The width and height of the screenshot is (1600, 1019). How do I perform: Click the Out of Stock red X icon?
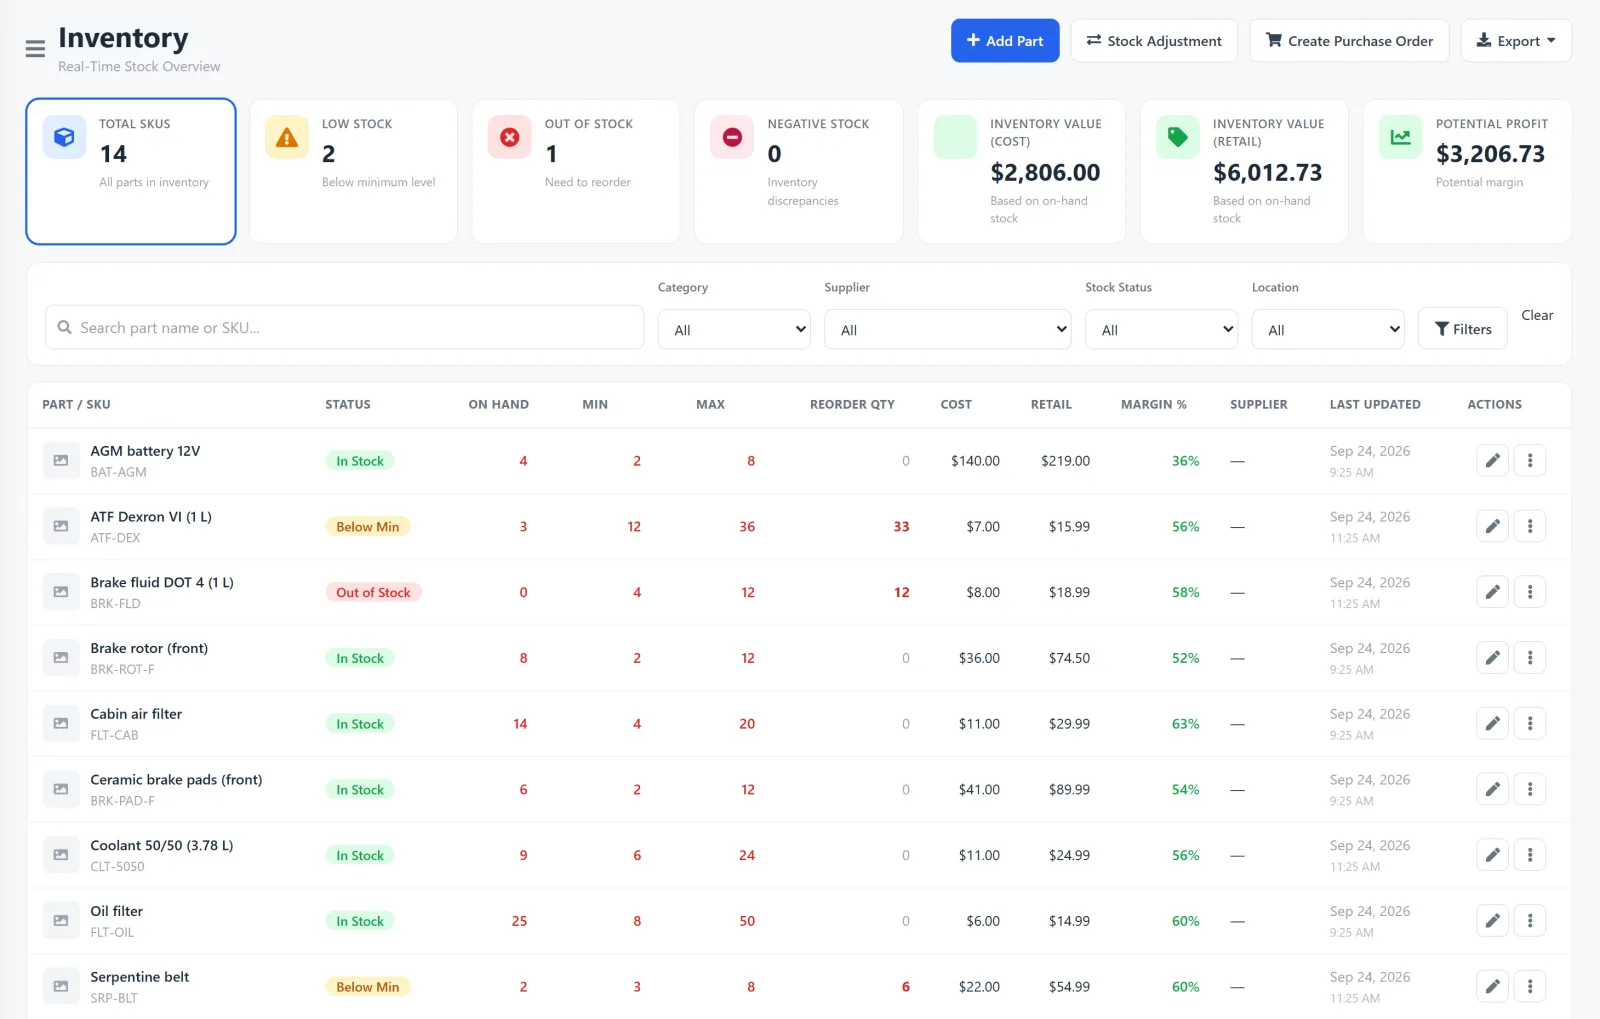tap(510, 137)
